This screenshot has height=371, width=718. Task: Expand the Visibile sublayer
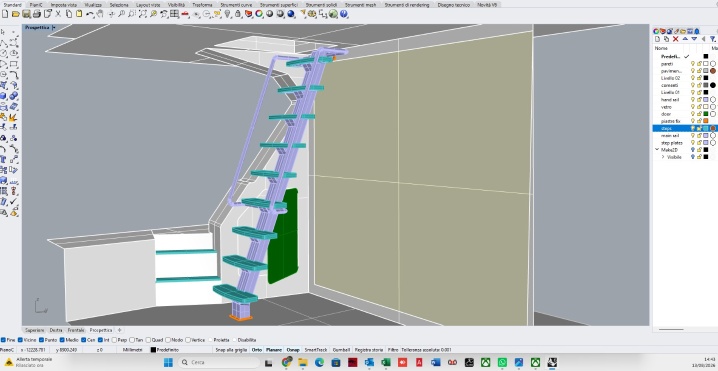662,157
